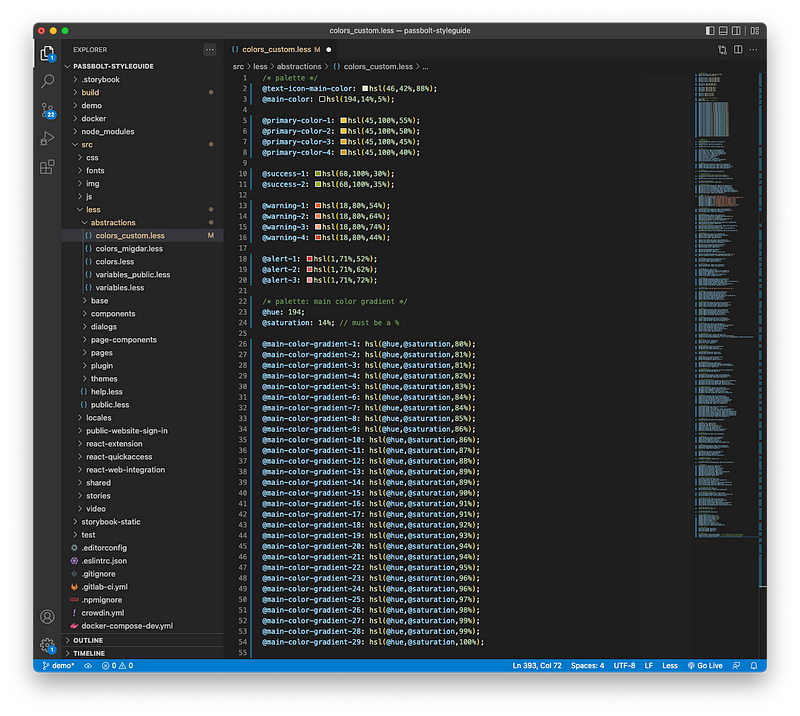This screenshot has width=800, height=716.
Task: Open the notifications bell in status bar
Action: tap(753, 665)
